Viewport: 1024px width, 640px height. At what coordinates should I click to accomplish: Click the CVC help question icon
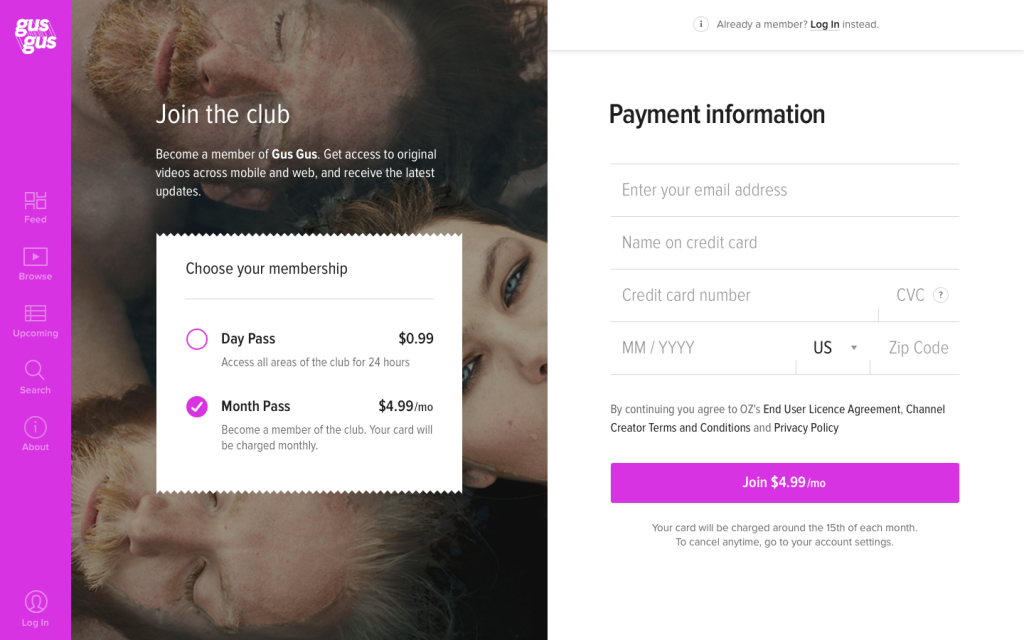pyautogui.click(x=940, y=295)
